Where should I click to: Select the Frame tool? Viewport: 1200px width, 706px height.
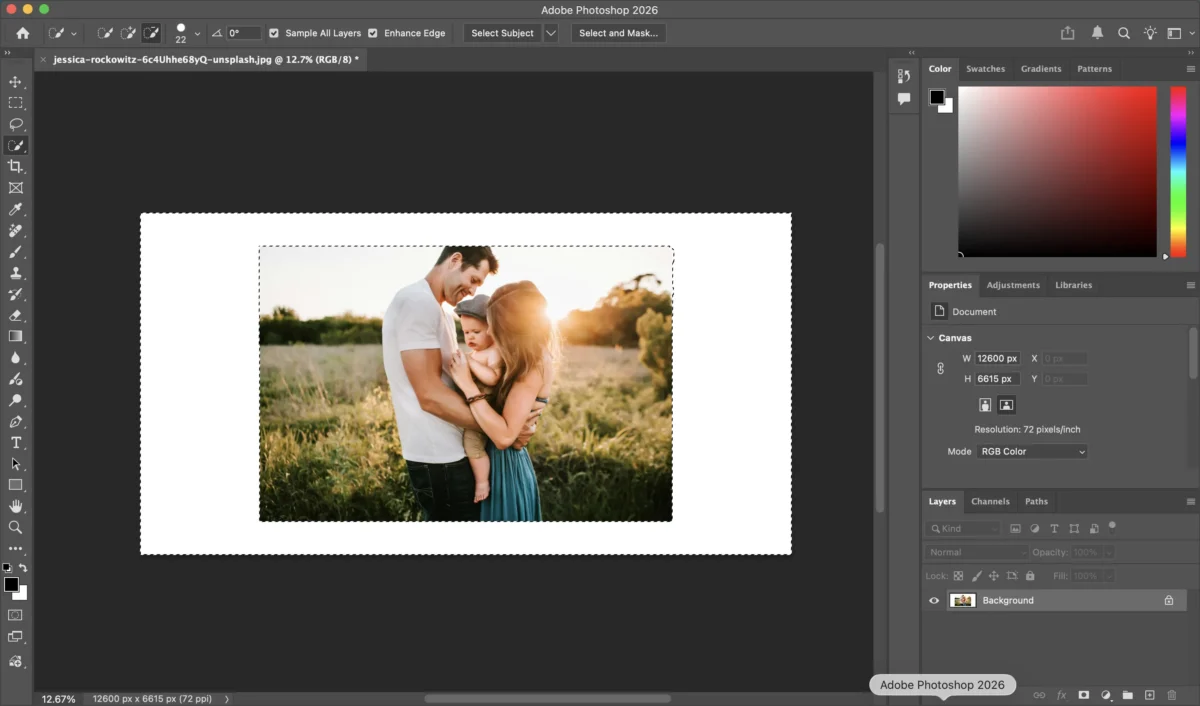tap(15, 188)
